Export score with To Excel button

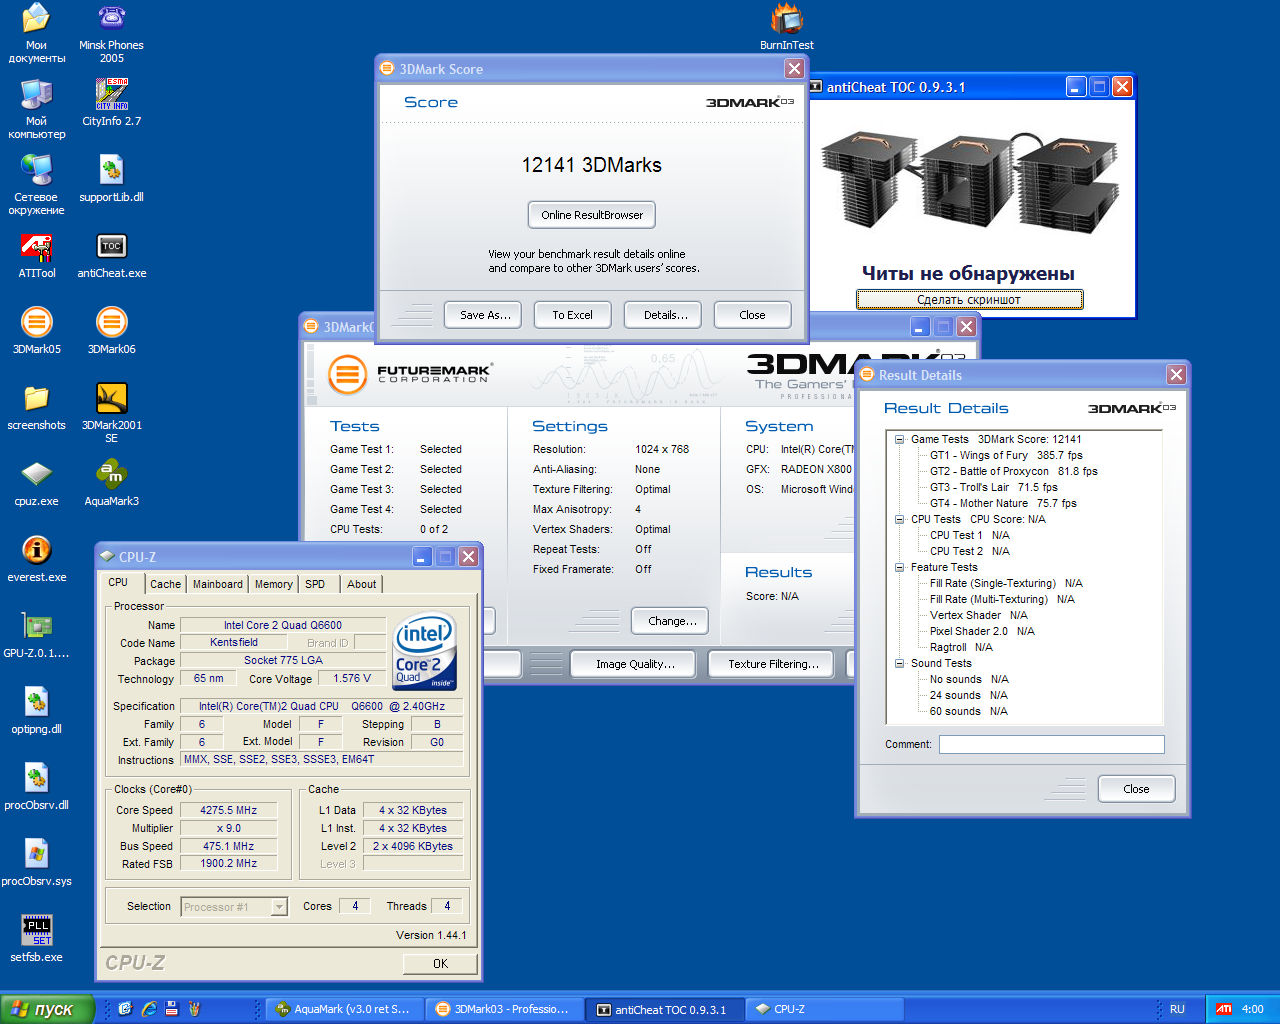(572, 315)
